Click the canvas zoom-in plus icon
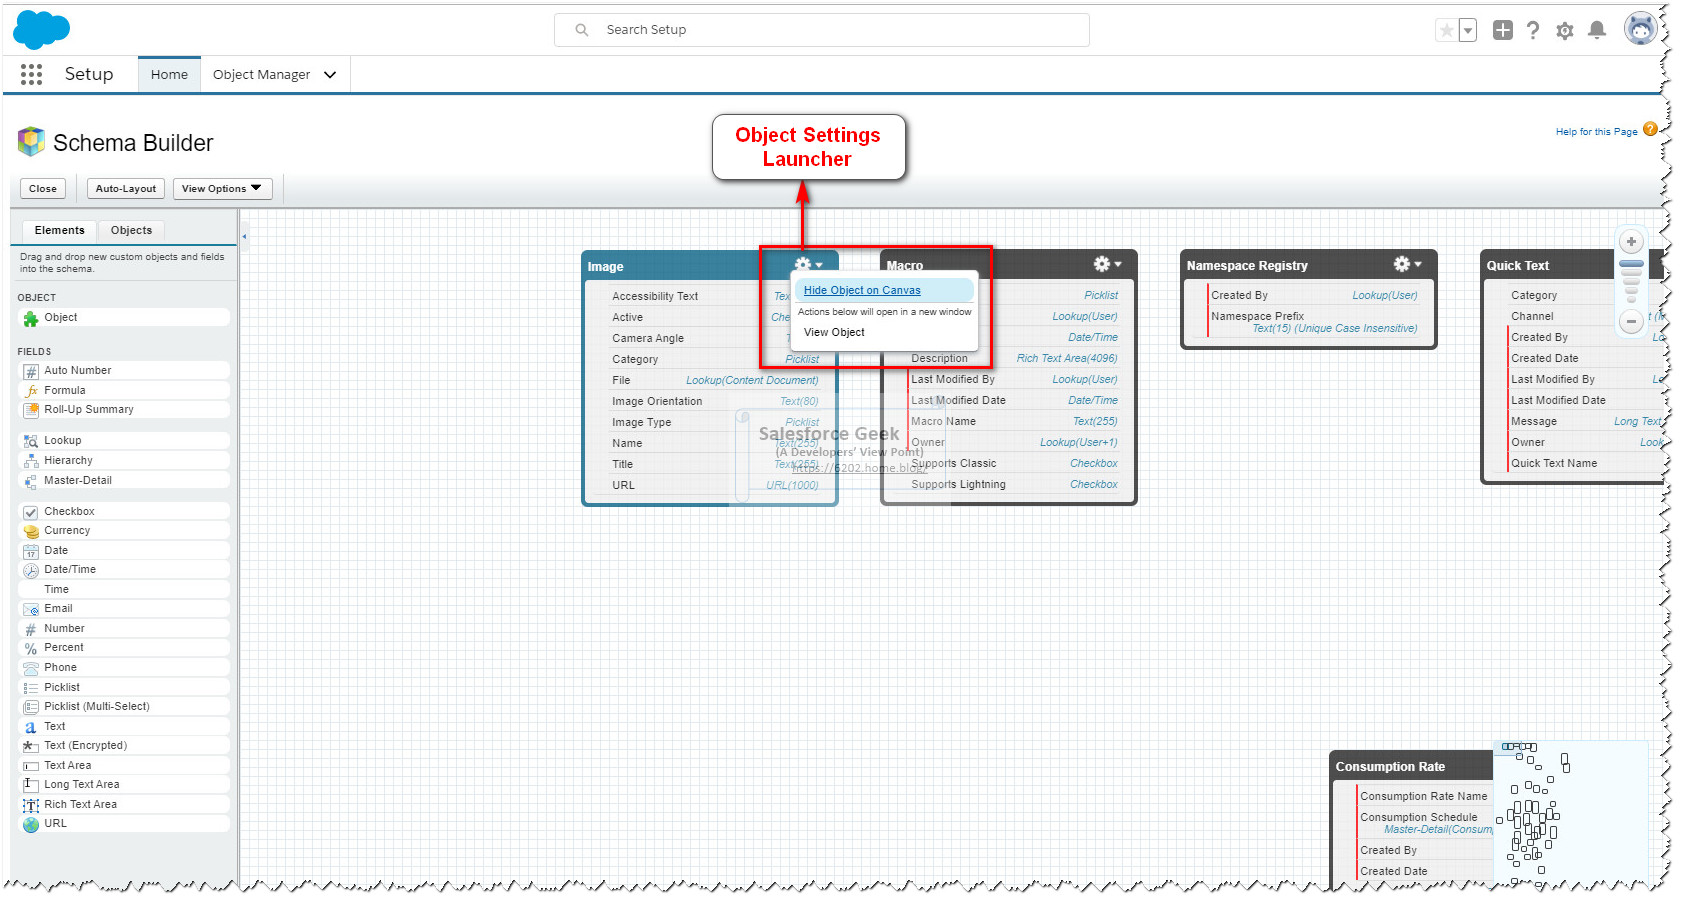 (x=1631, y=241)
